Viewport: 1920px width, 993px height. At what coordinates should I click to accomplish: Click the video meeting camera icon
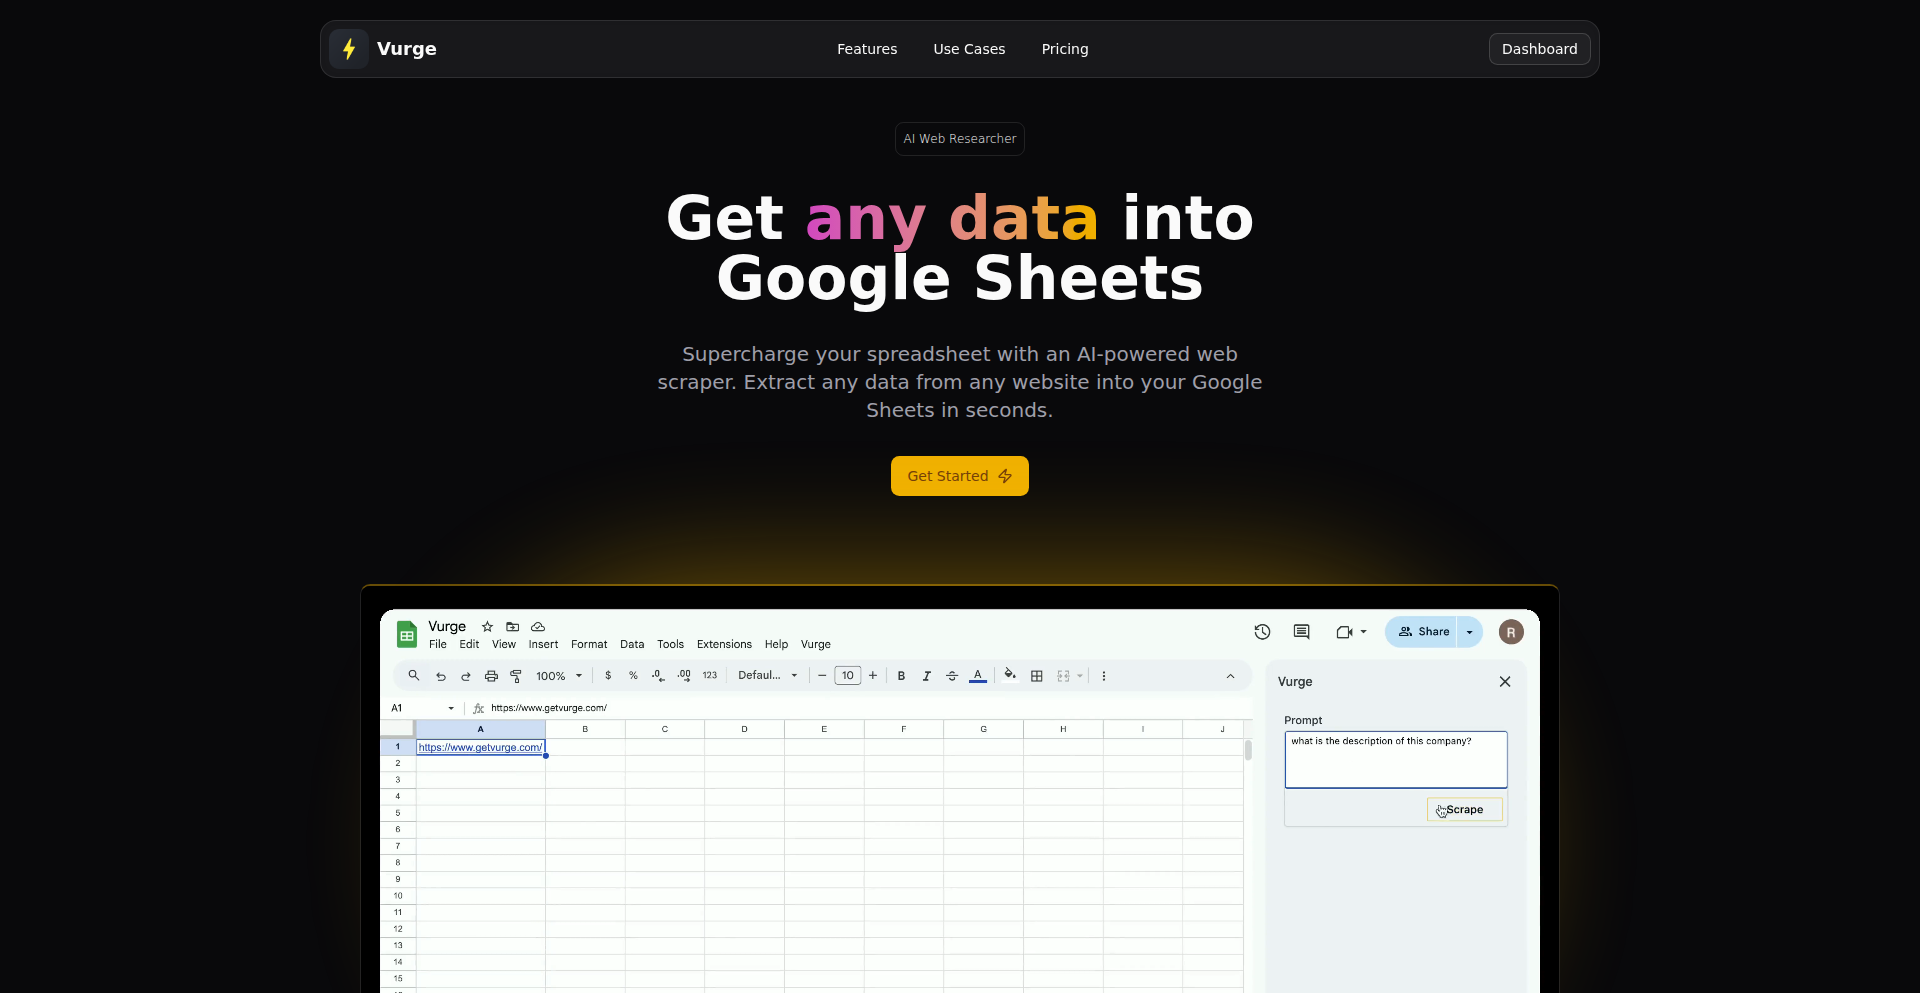tap(1344, 632)
